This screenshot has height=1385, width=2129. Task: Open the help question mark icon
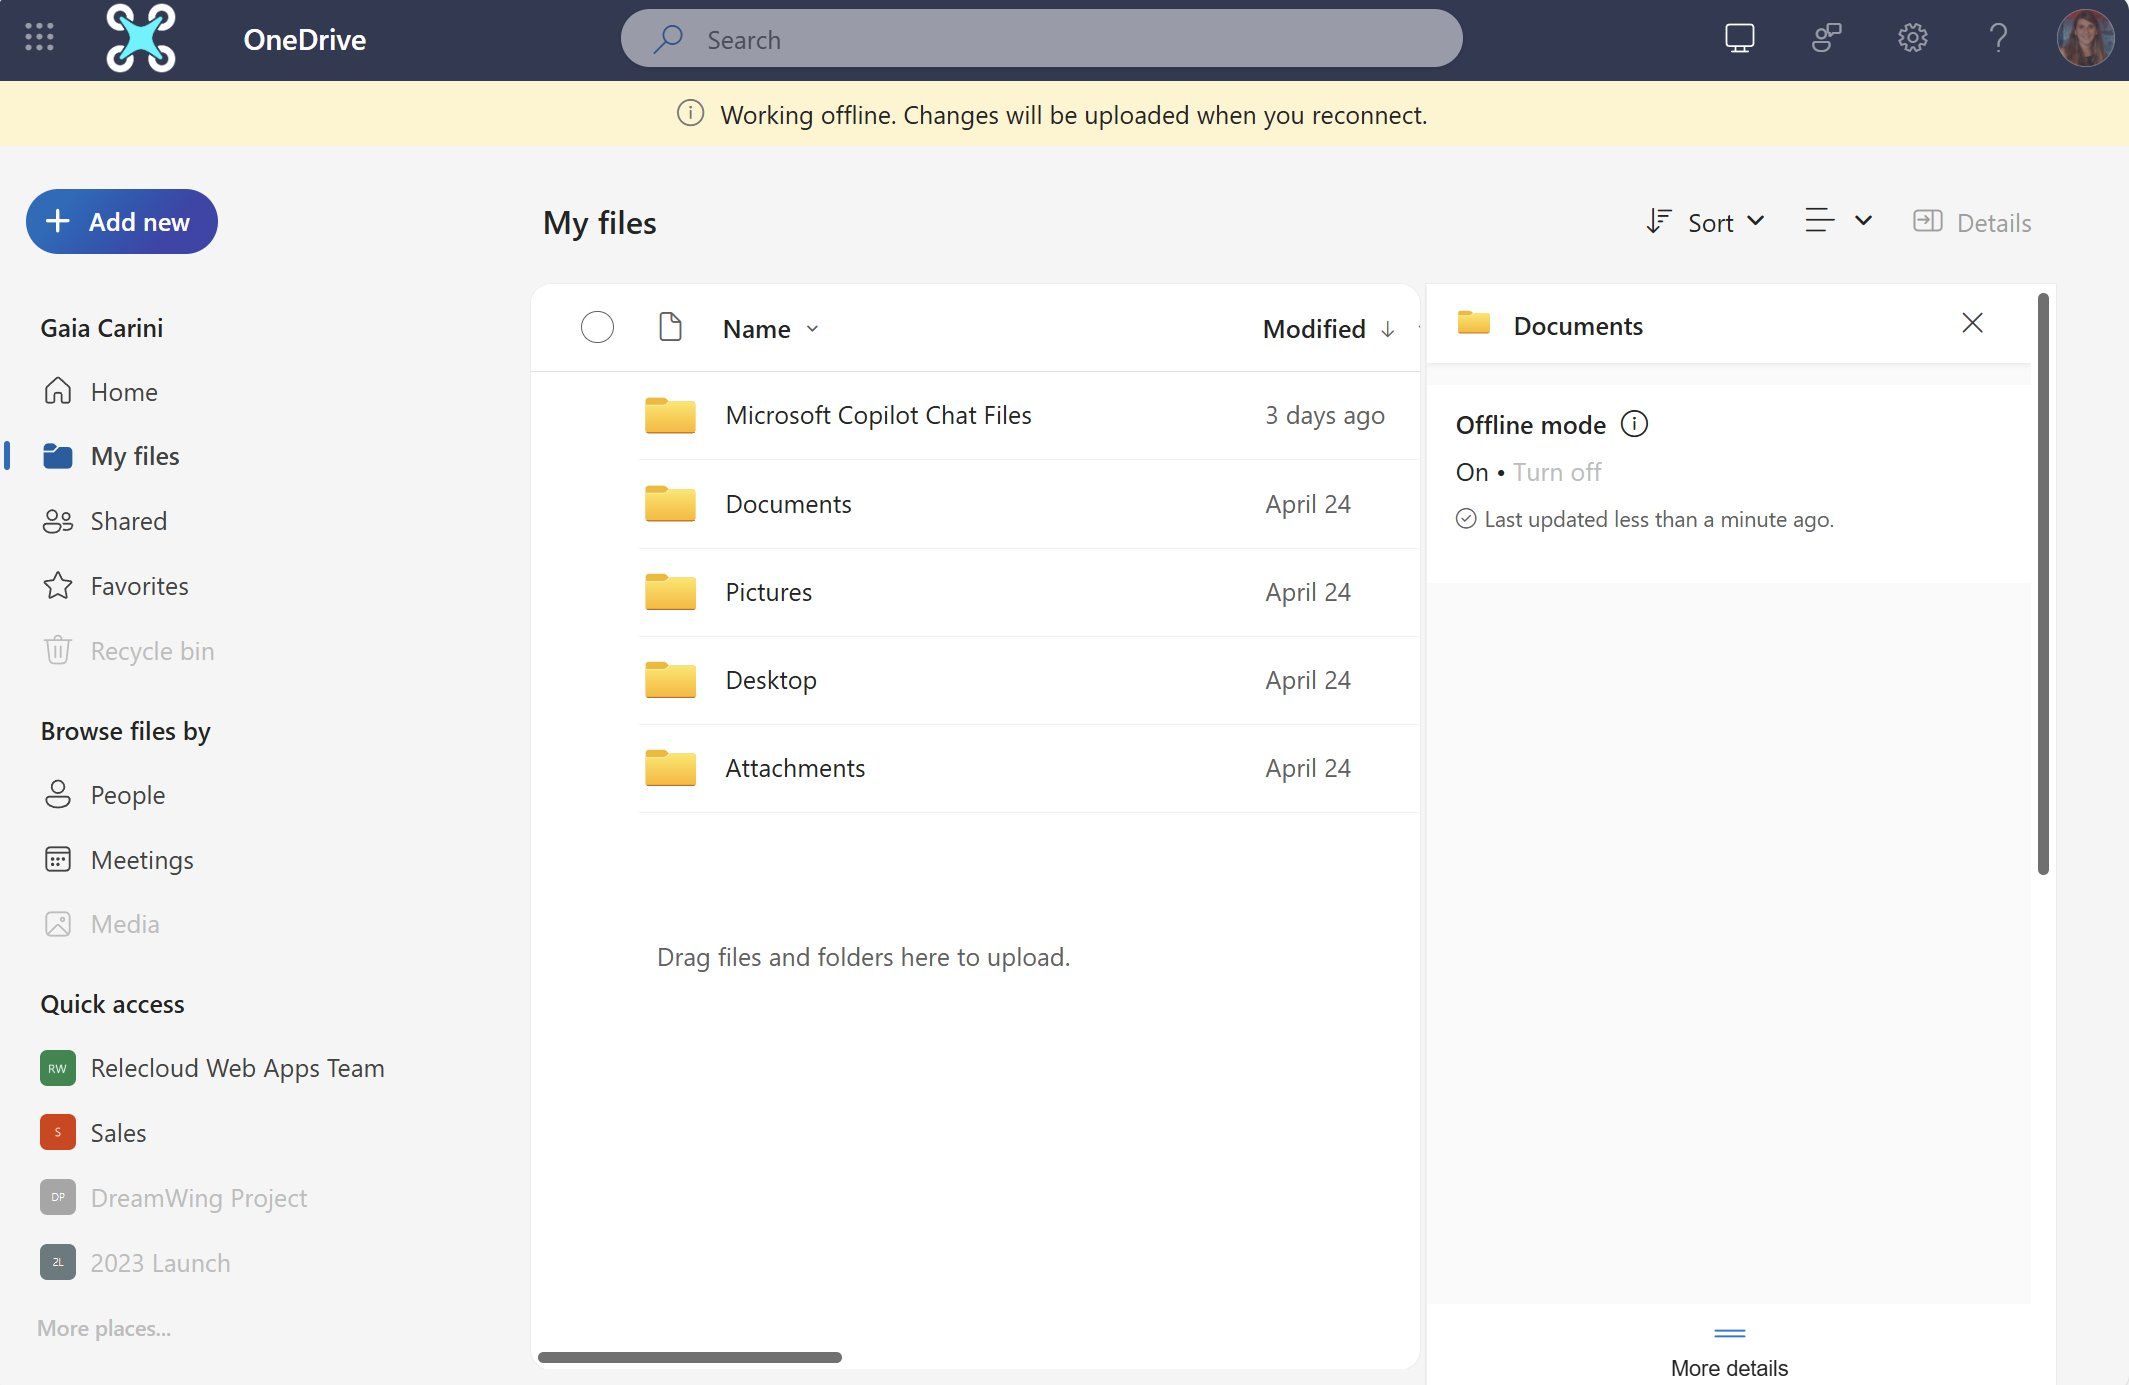[1997, 38]
